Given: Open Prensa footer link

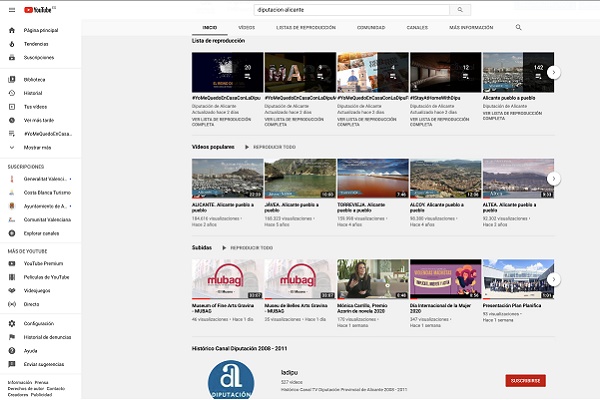Looking at the screenshot, I should pyautogui.click(x=41, y=382).
